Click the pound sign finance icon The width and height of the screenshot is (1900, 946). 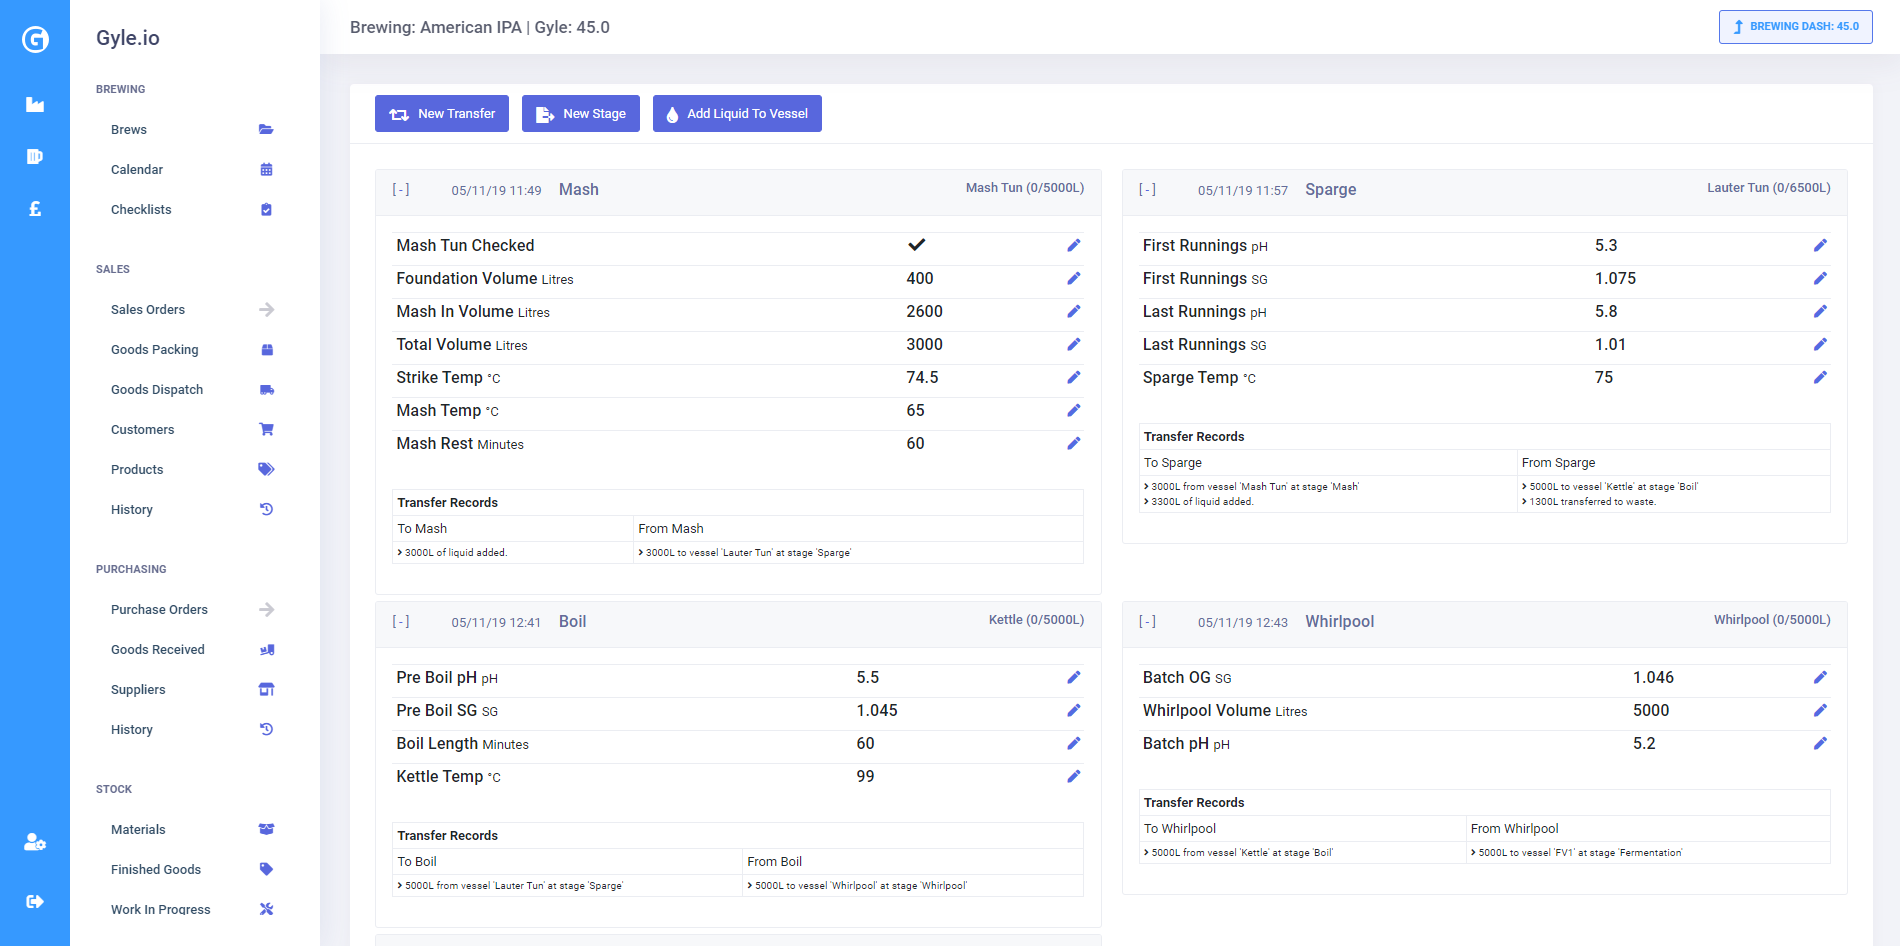pyautogui.click(x=35, y=208)
